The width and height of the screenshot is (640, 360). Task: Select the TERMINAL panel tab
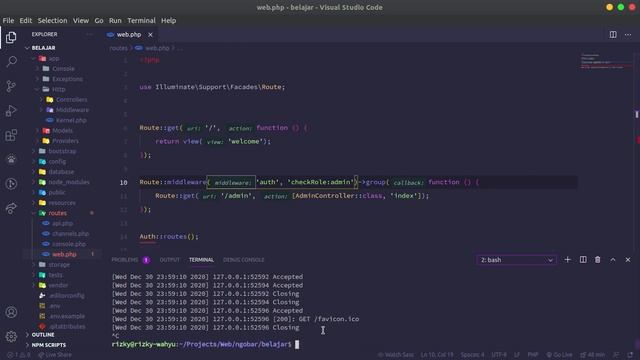pos(201,260)
